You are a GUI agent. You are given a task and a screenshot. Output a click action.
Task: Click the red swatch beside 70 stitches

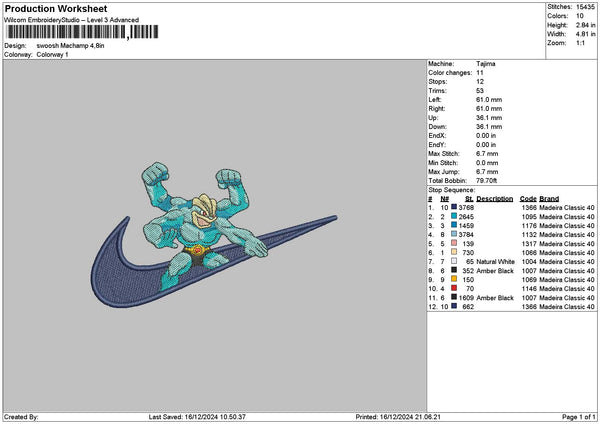(454, 288)
